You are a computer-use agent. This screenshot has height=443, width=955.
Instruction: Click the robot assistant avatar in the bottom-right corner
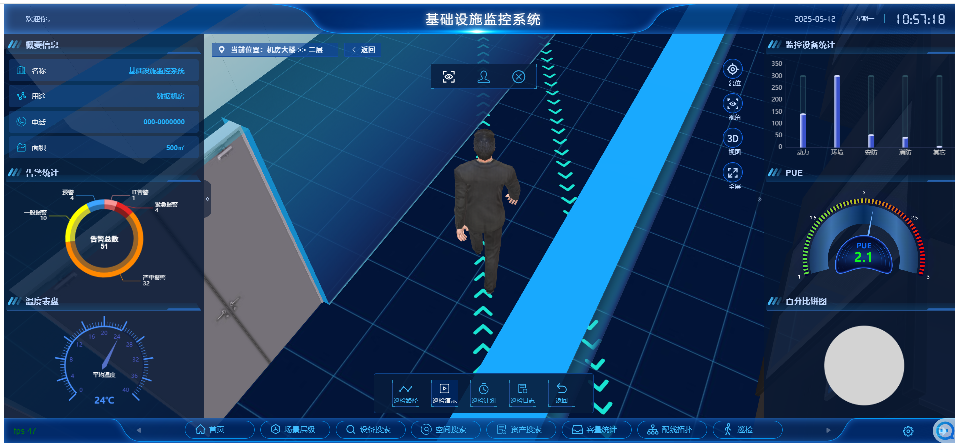click(x=945, y=430)
